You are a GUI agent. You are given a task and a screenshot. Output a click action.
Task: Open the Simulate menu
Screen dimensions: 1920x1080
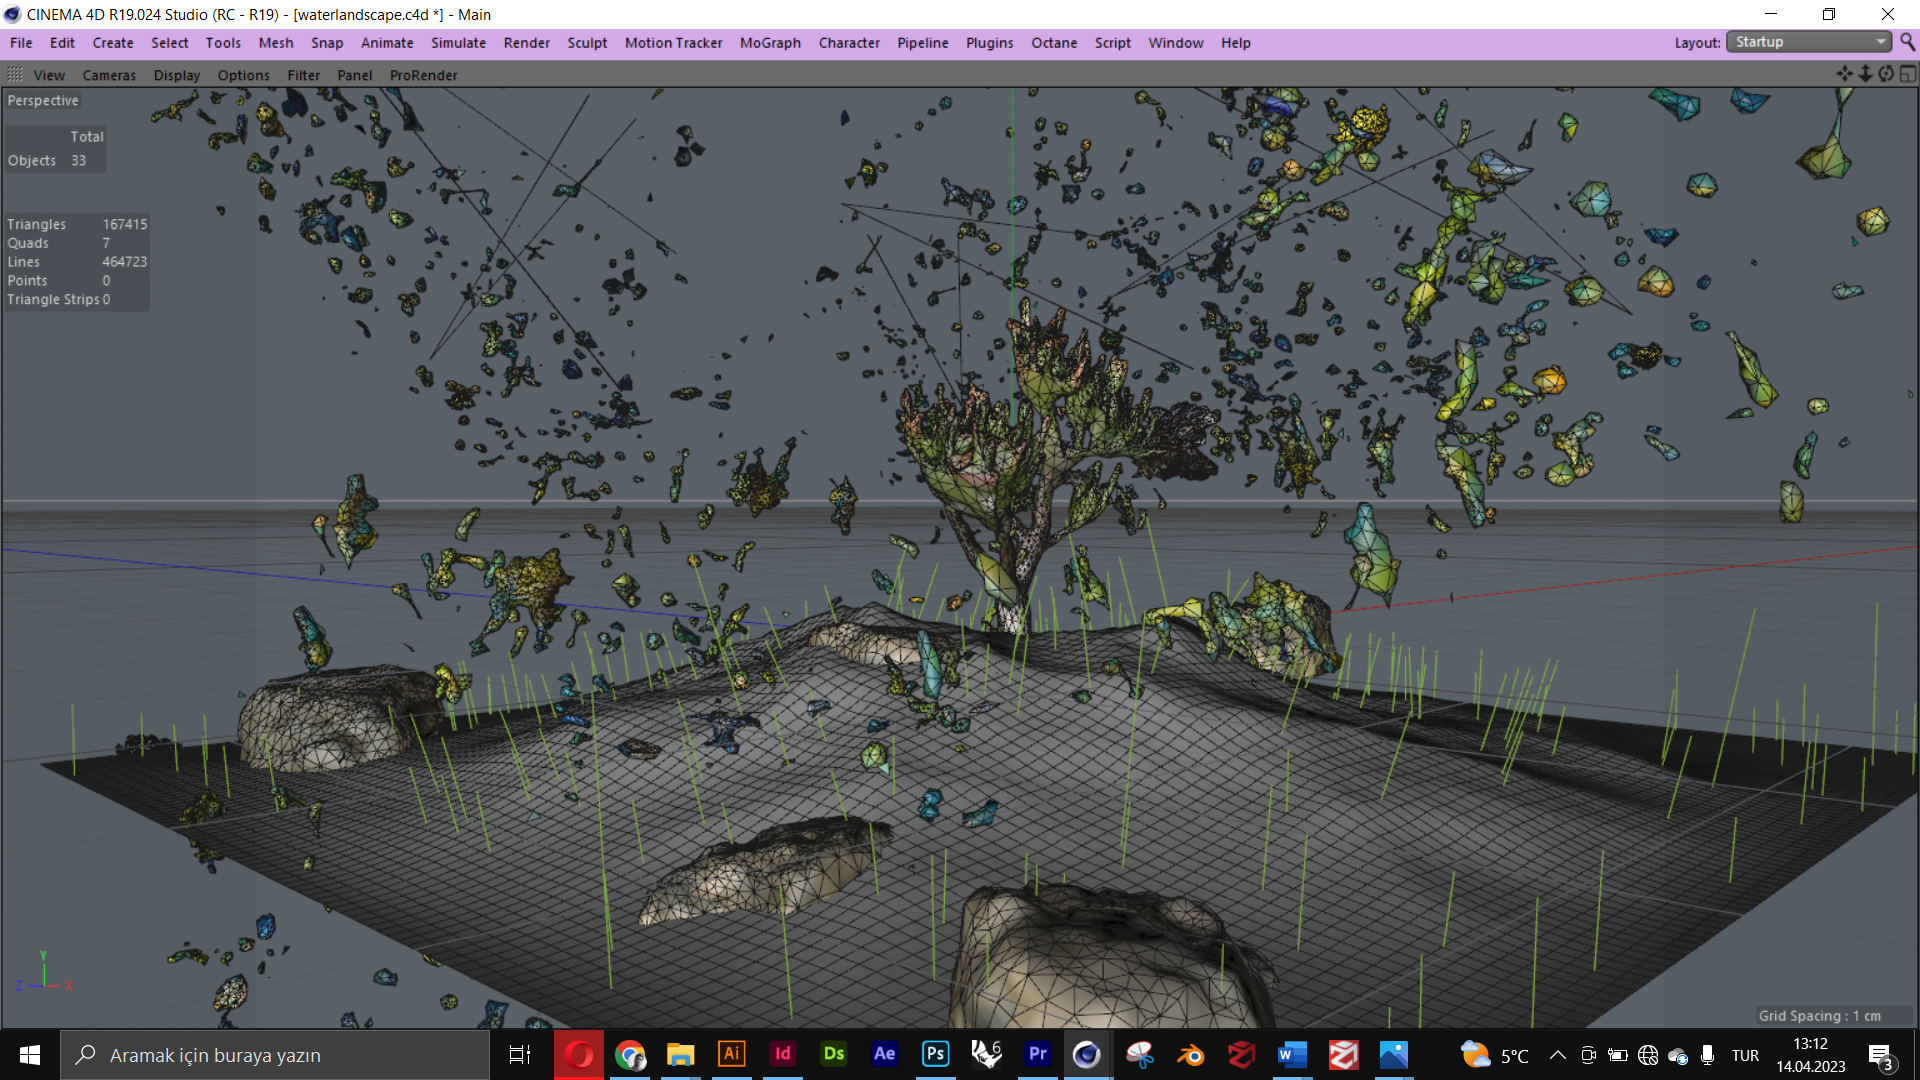[458, 43]
